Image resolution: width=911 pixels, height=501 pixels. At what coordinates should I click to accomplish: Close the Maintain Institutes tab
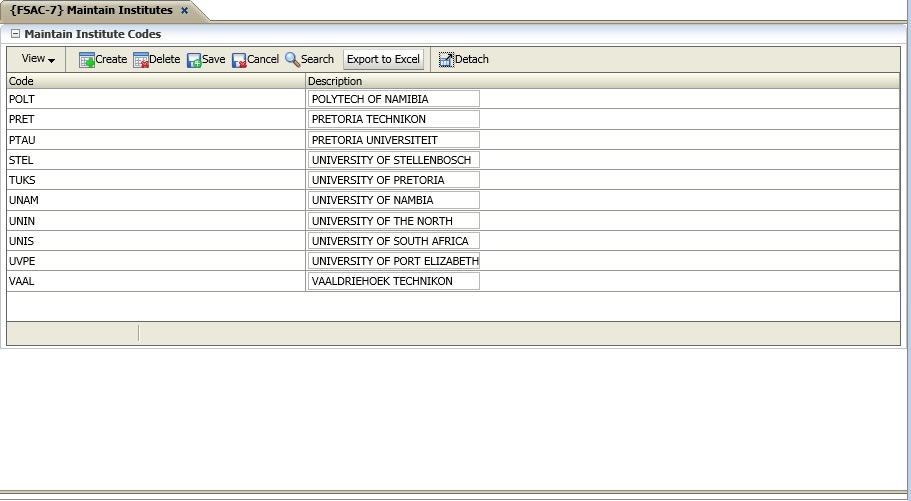184,11
